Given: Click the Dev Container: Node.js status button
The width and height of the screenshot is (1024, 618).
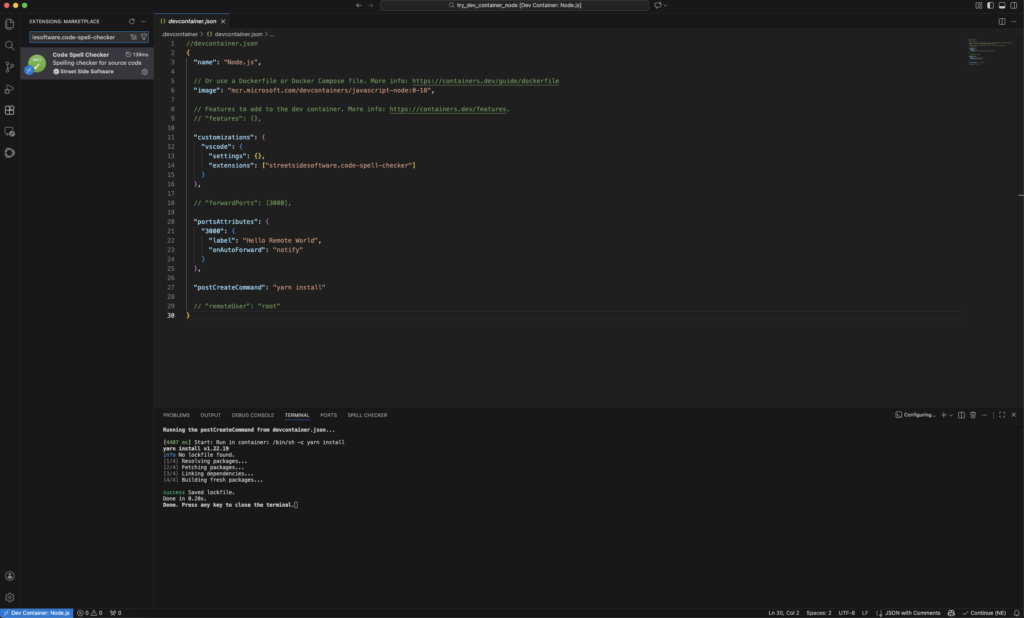Looking at the screenshot, I should pyautogui.click(x=36, y=612).
